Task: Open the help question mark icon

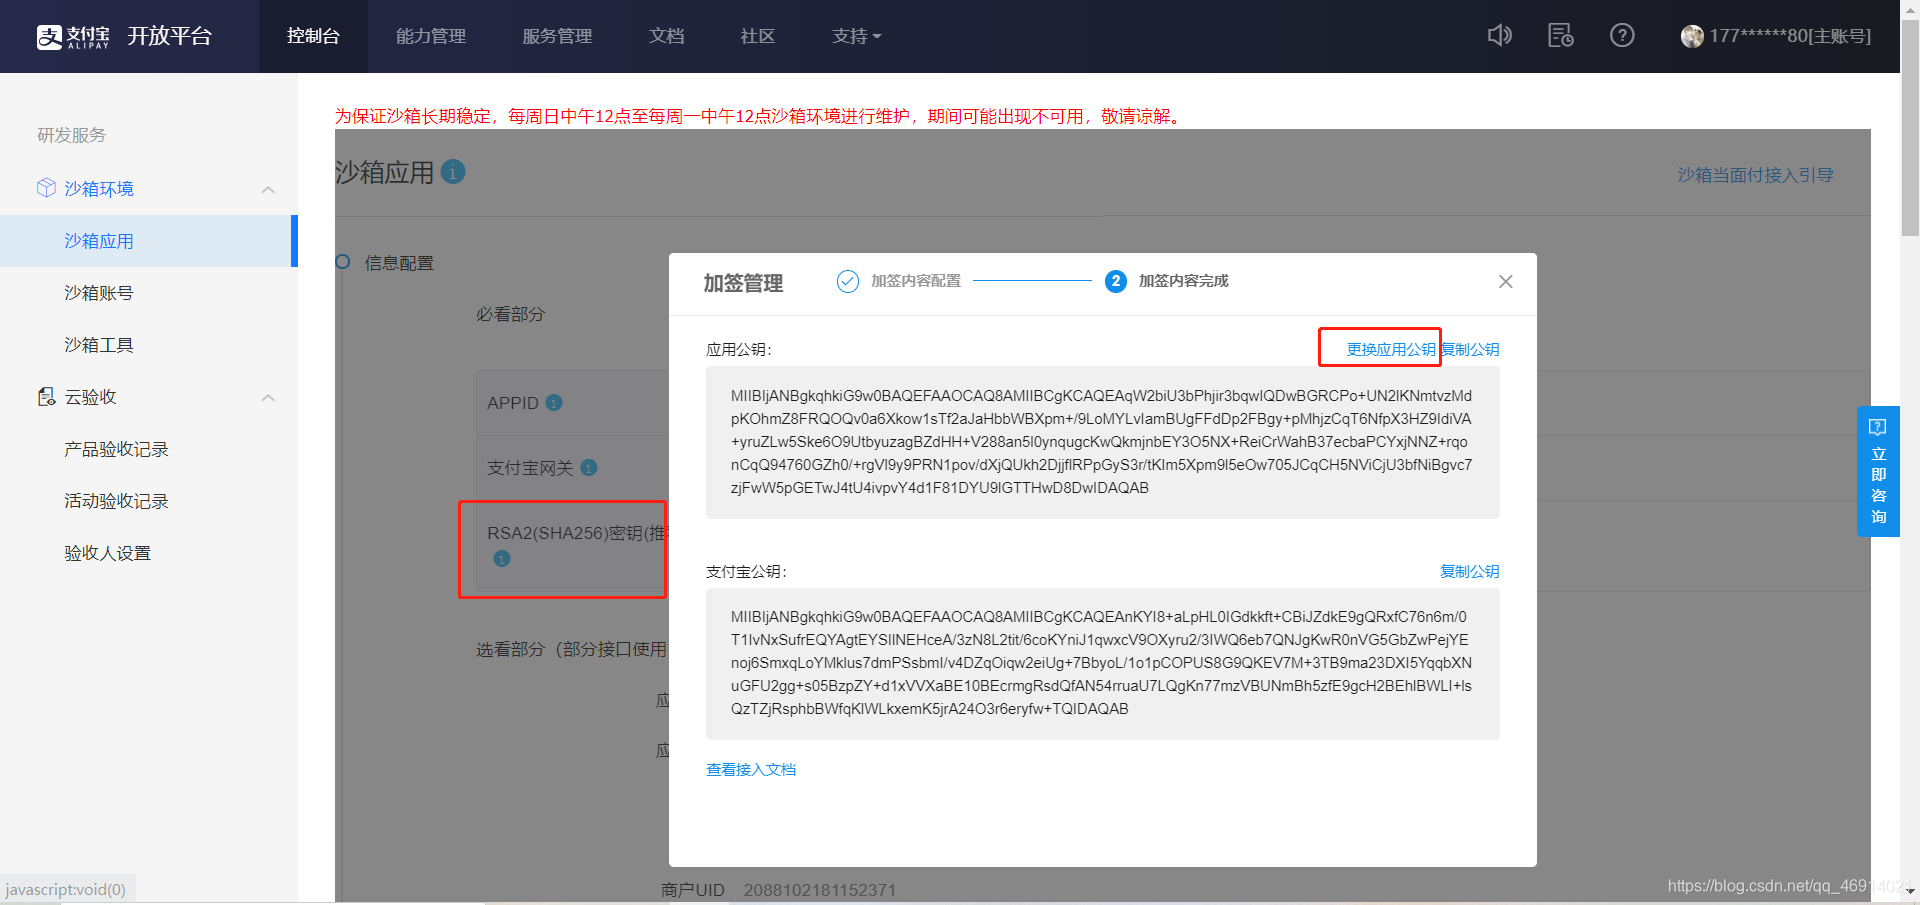Action: pyautogui.click(x=1622, y=36)
